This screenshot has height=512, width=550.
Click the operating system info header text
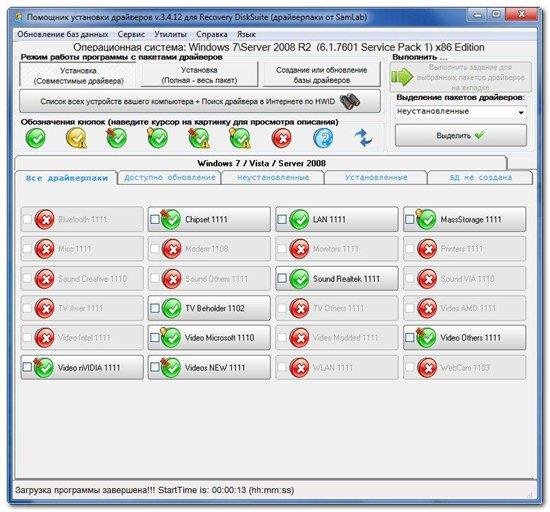point(279,47)
